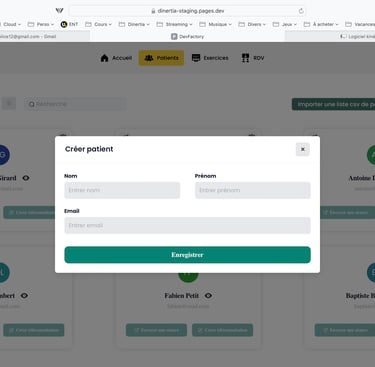Click Antoine's green avatar circle
375x367 pixels.
tap(371, 155)
